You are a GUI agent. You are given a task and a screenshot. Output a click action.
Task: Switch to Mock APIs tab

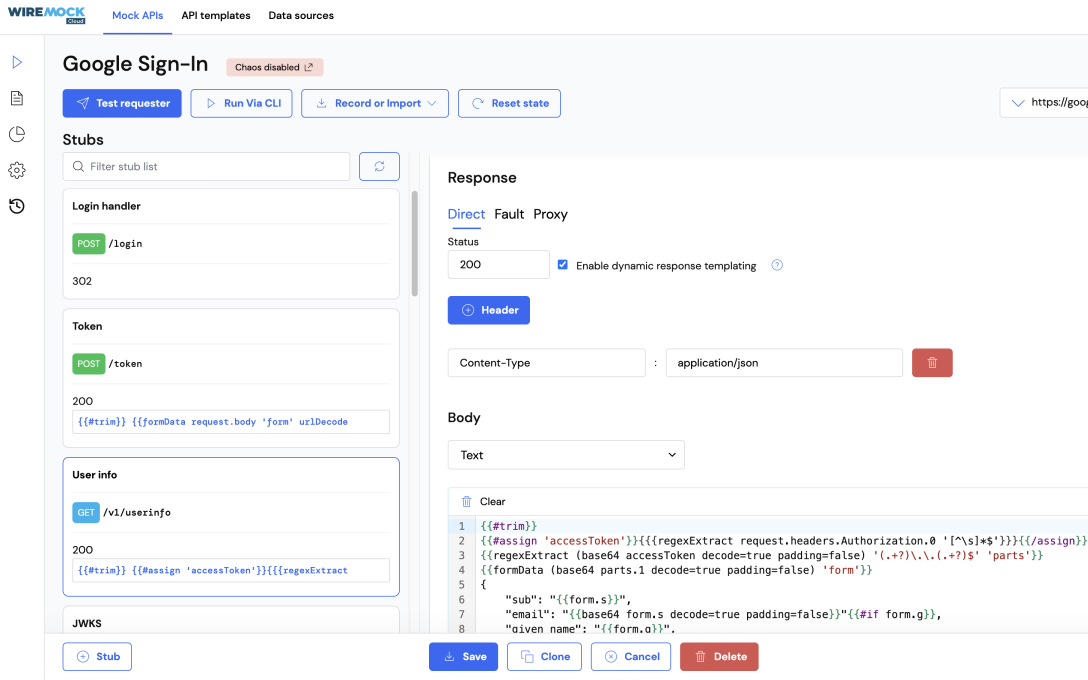coord(137,15)
